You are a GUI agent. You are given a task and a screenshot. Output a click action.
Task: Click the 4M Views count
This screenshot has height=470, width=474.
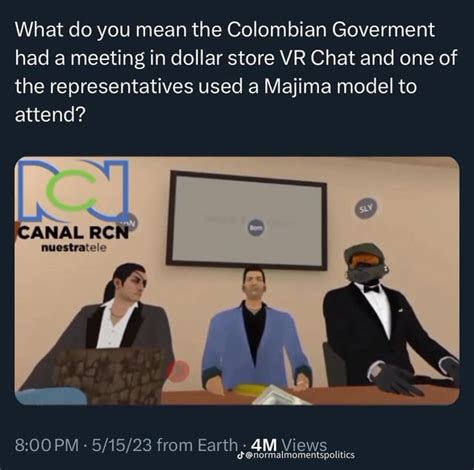click(290, 445)
